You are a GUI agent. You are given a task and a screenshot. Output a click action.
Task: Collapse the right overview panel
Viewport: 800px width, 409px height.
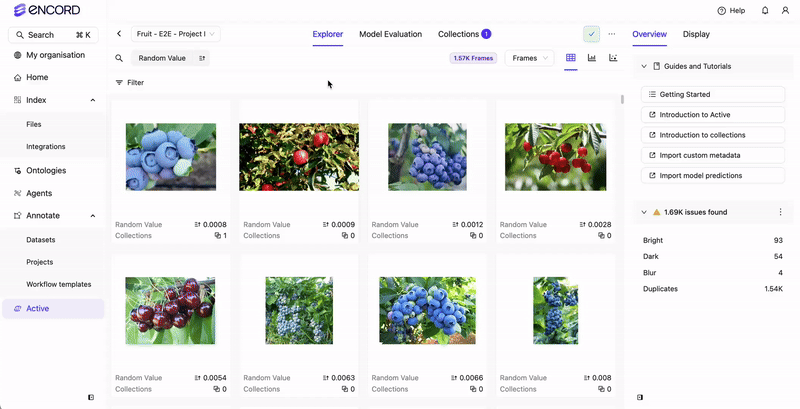(x=640, y=397)
